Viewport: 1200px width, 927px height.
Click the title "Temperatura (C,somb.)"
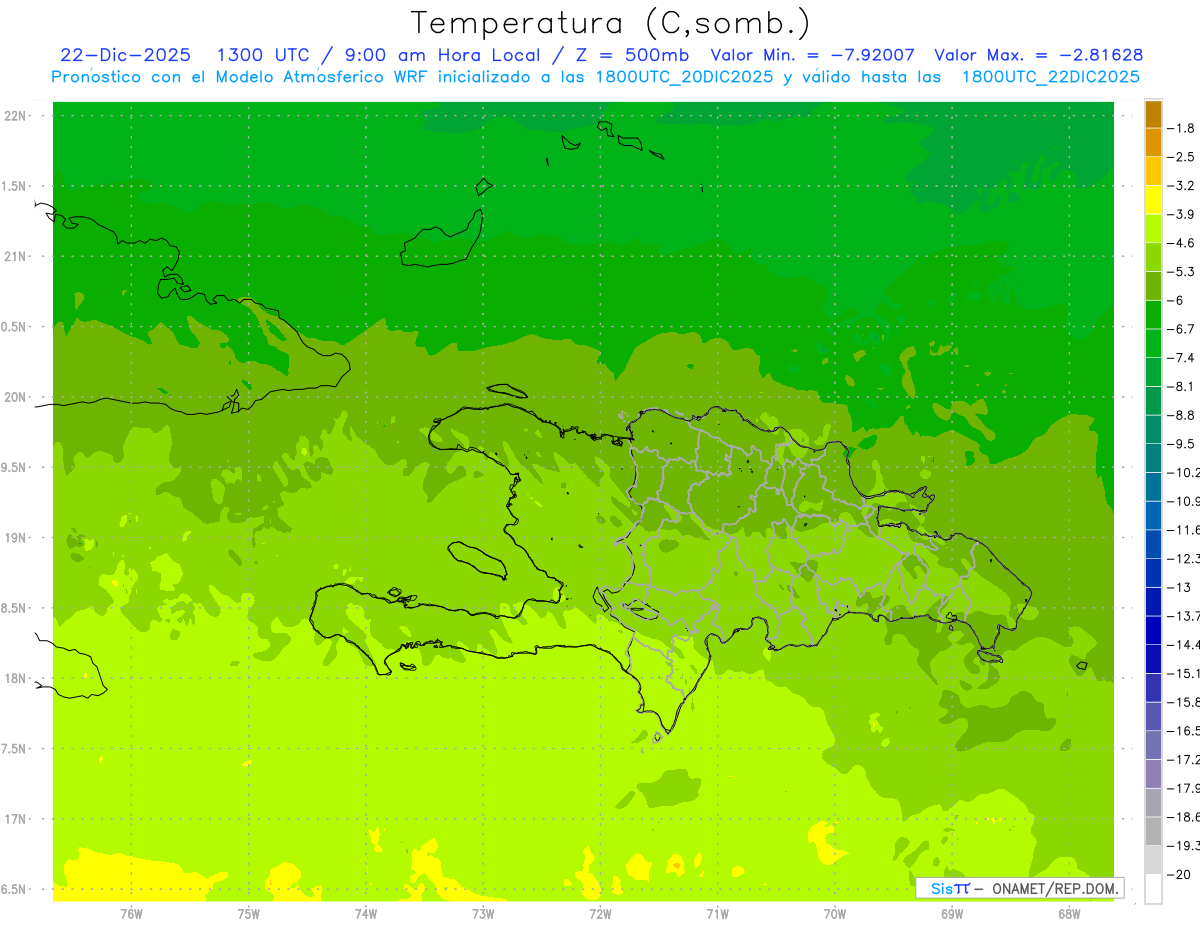click(x=611, y=23)
